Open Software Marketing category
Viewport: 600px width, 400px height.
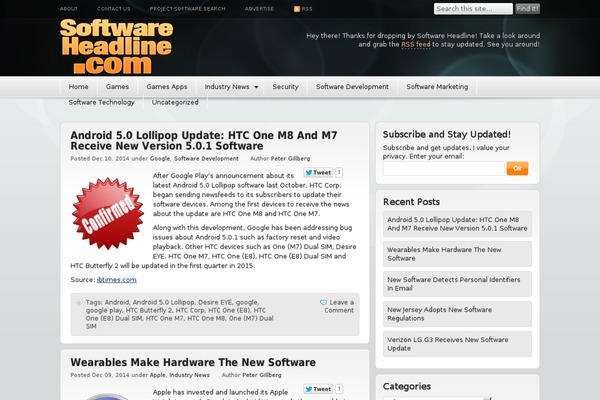point(437,87)
